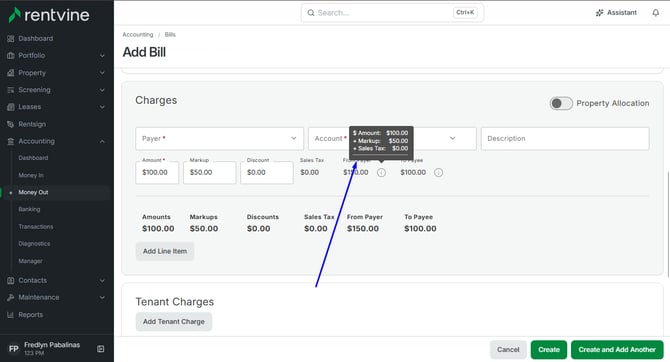Image resolution: width=670 pixels, height=362 pixels.
Task: Open Rentsign from the sidebar
Action: coord(32,124)
